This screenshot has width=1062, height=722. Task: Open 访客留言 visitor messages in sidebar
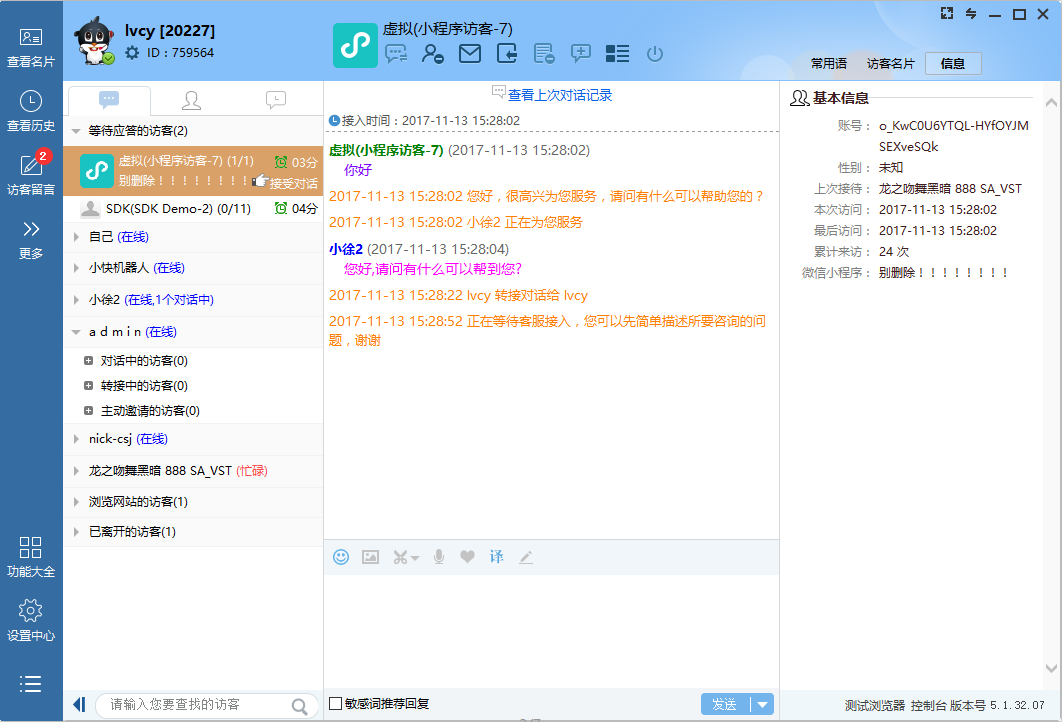pyautogui.click(x=31, y=172)
